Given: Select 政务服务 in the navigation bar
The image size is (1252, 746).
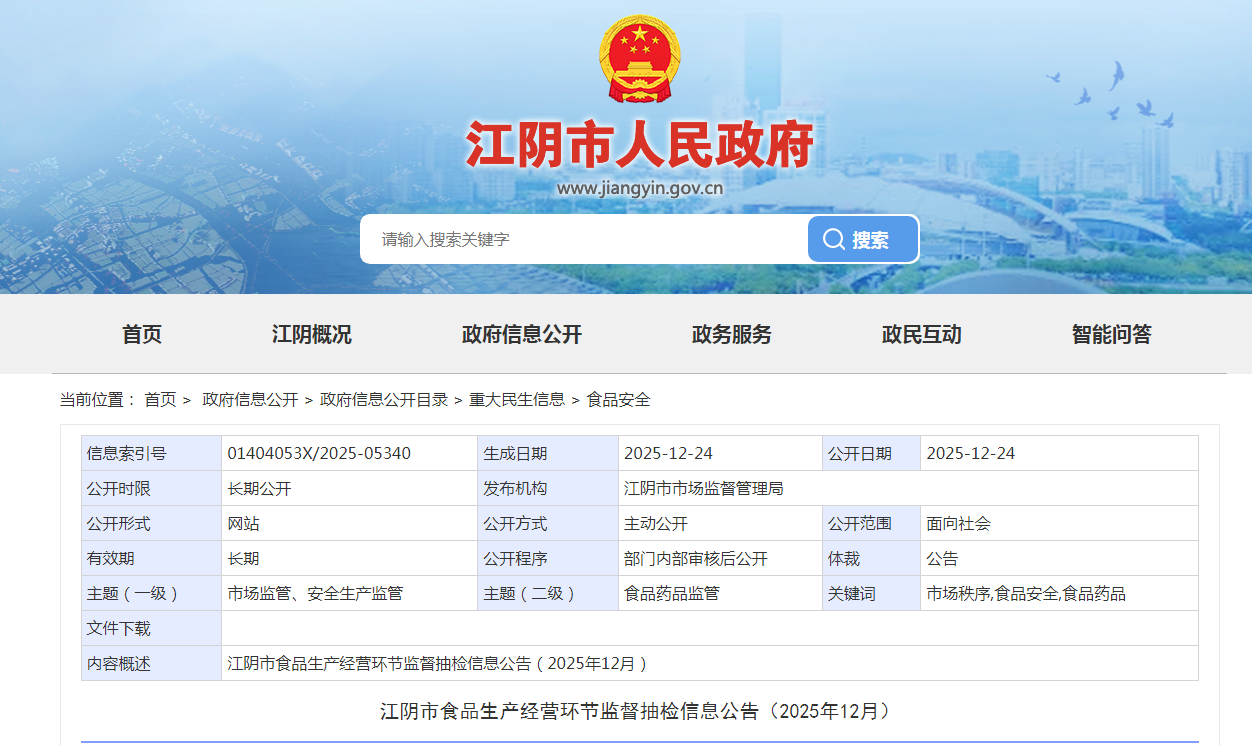Looking at the screenshot, I should point(732,334).
